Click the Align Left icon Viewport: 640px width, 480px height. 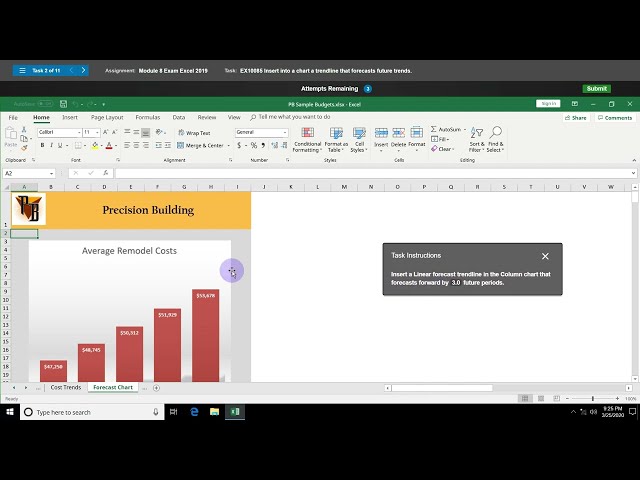pyautogui.click(x=127, y=145)
